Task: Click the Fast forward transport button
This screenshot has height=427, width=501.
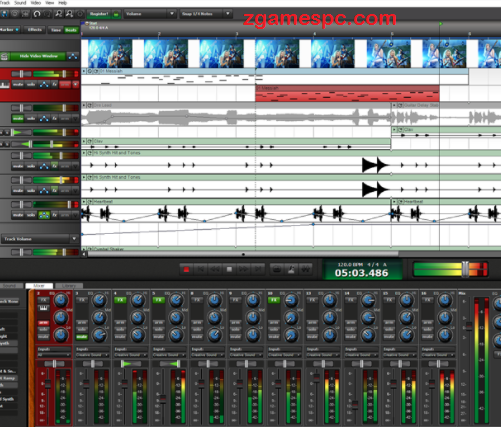Action: tap(243, 269)
